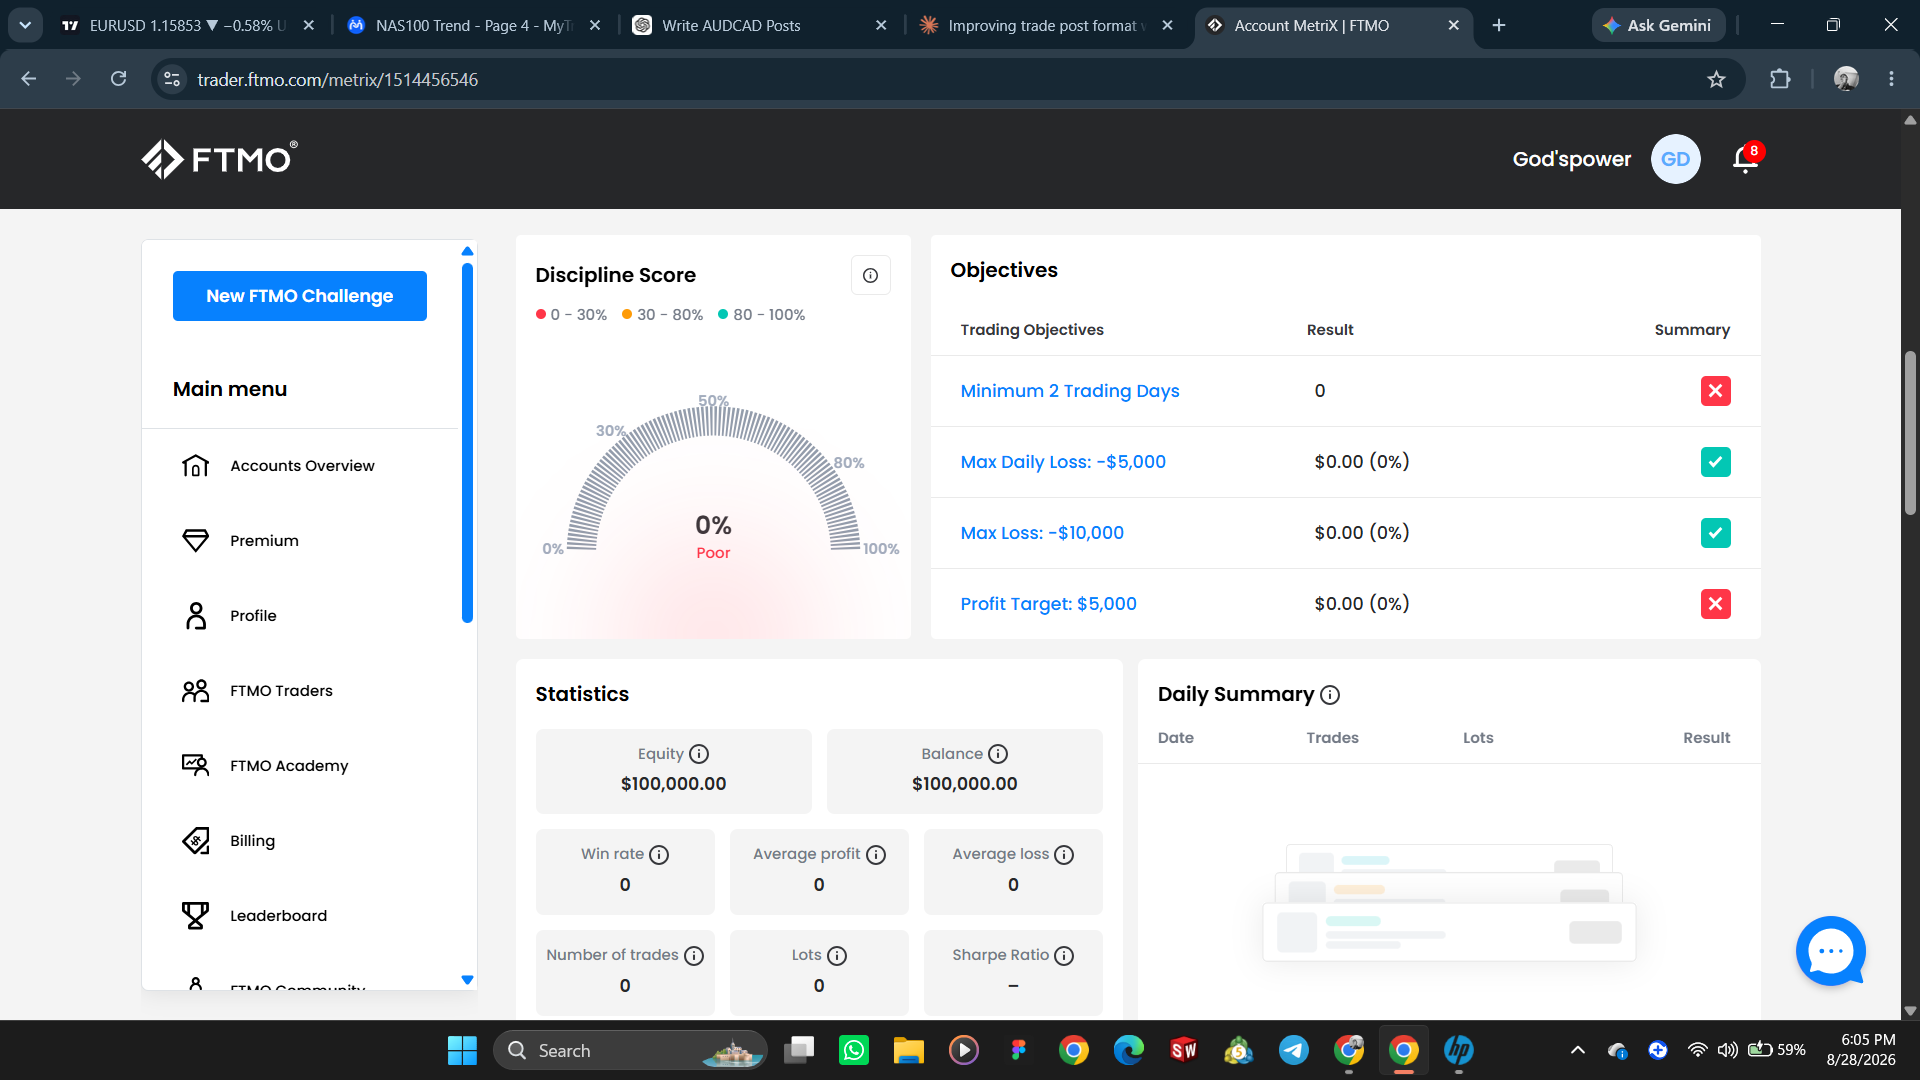
Task: Open the live chat bubble
Action: pyautogui.click(x=1830, y=951)
